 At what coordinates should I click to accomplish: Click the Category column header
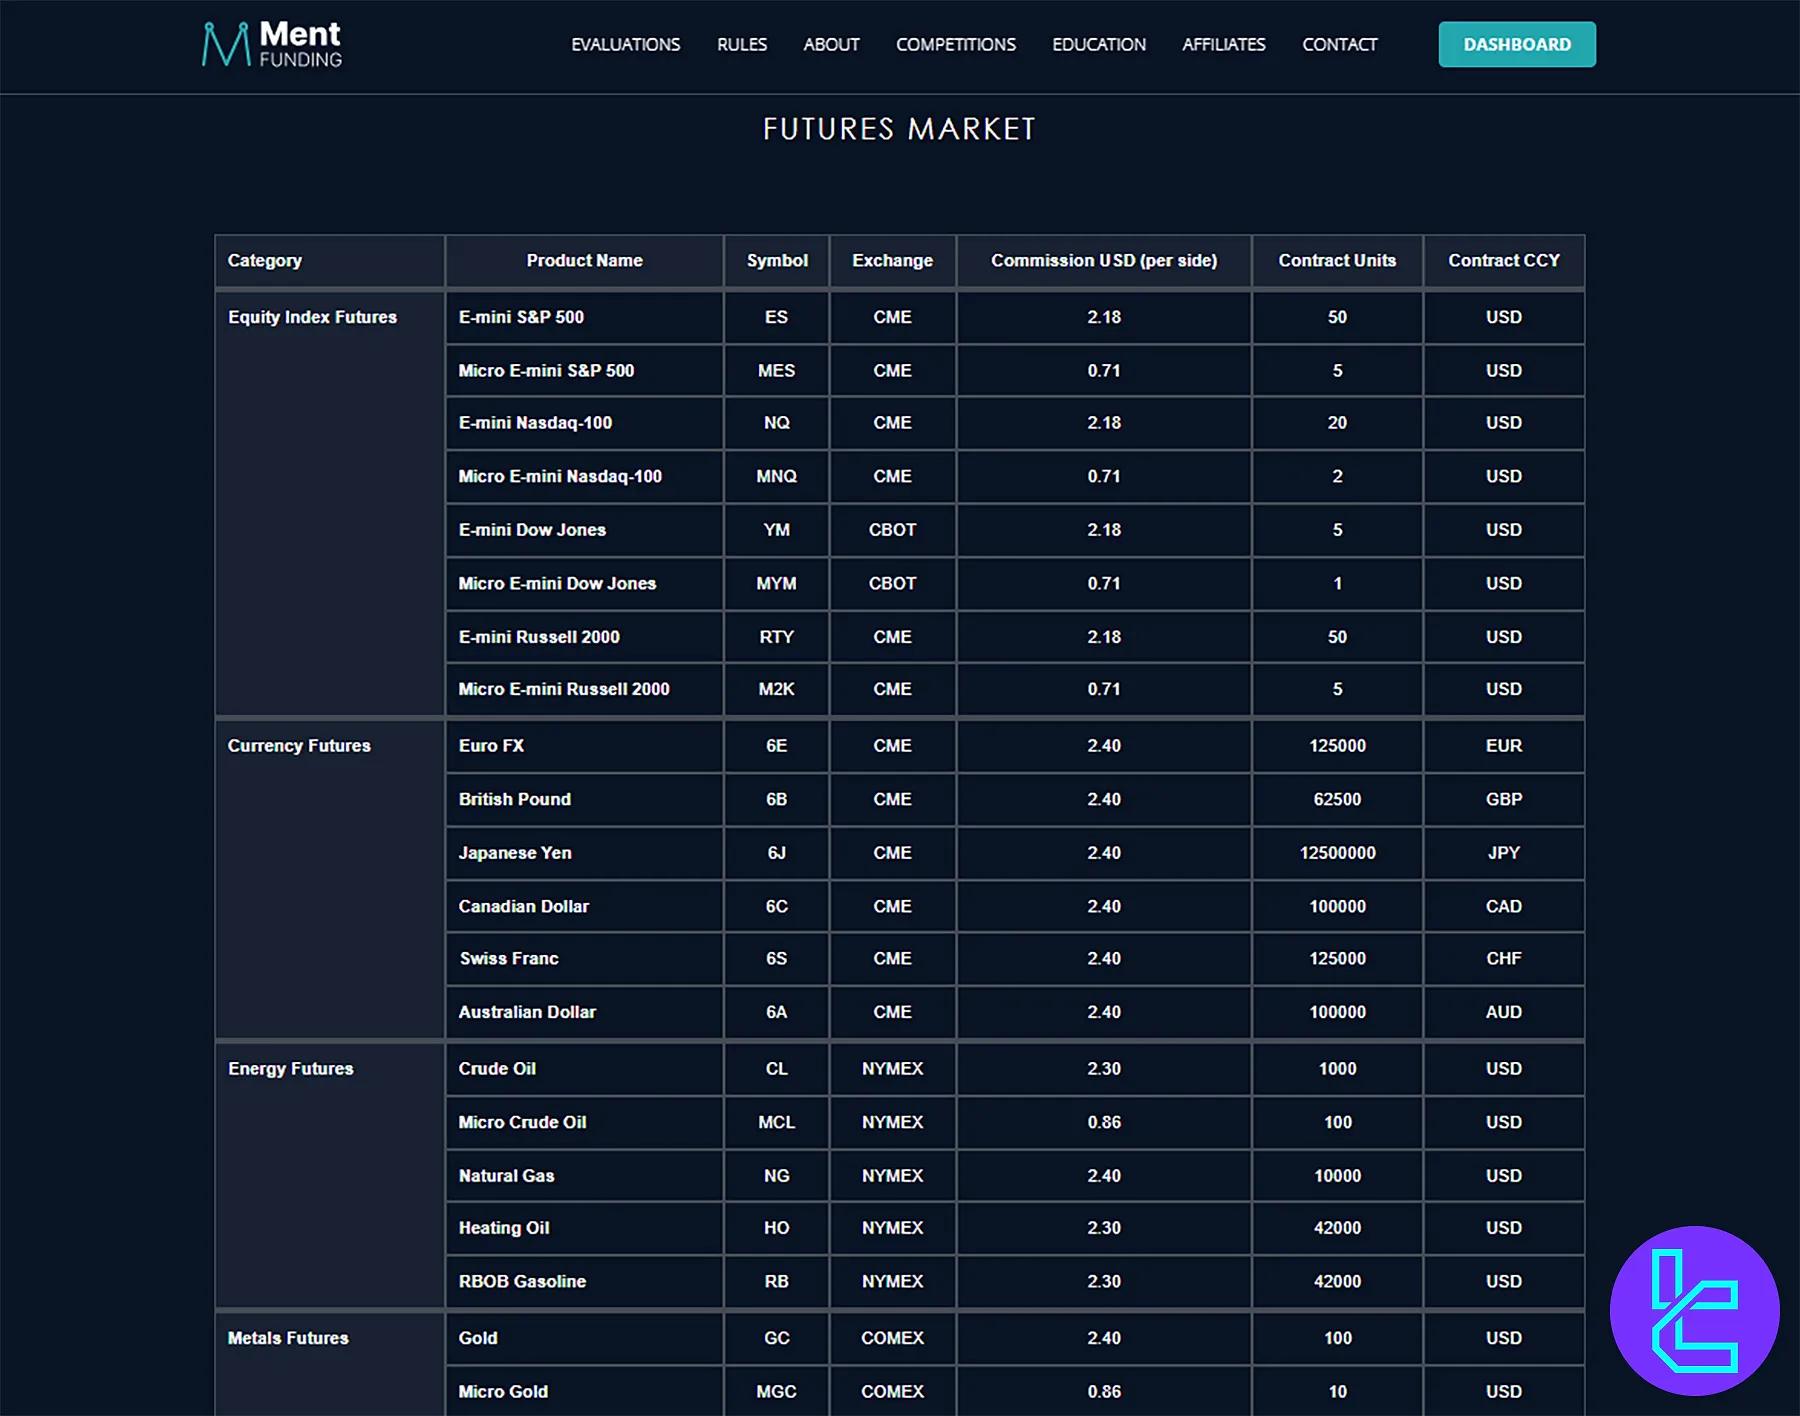[x=330, y=261]
